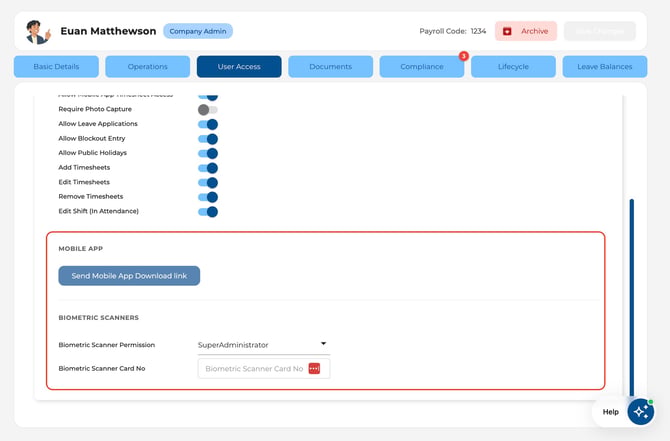670x441 pixels.
Task: Click the greyed-out save button near Archive
Action: (x=600, y=31)
